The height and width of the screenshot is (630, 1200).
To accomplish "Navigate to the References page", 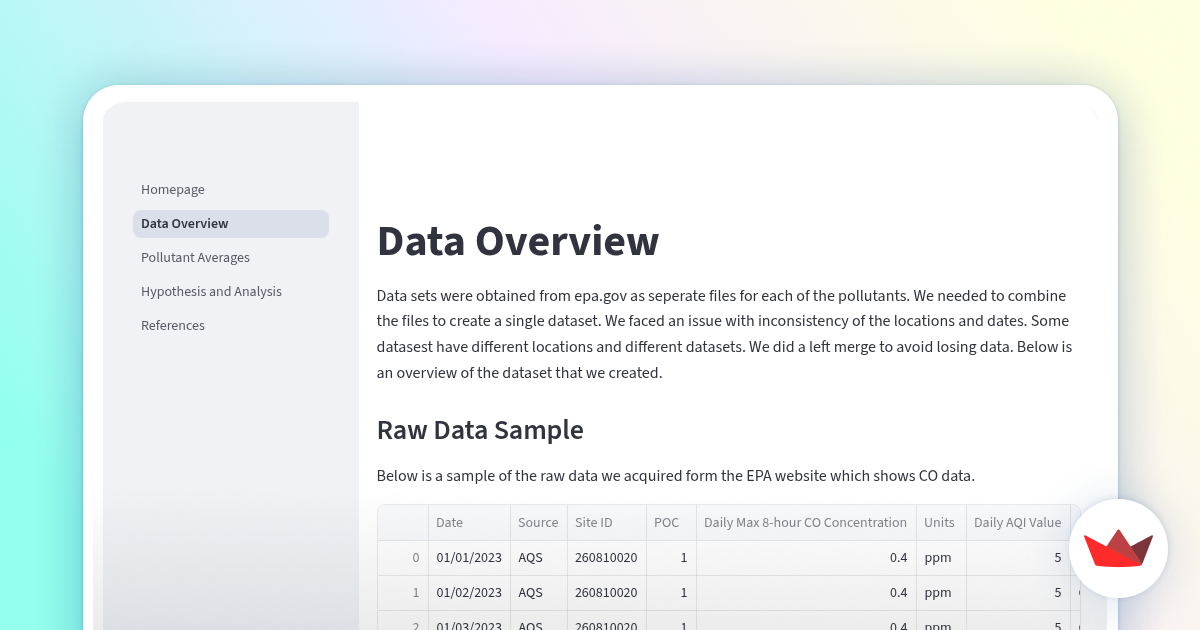I will [231, 326].
